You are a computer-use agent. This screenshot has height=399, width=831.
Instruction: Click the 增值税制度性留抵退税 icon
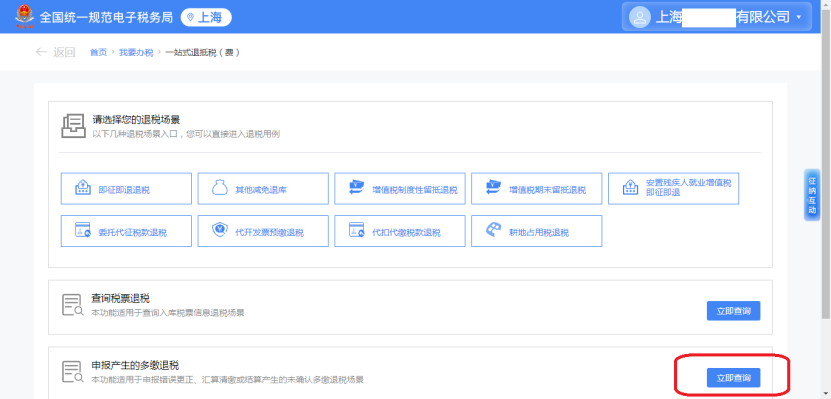(x=356, y=188)
